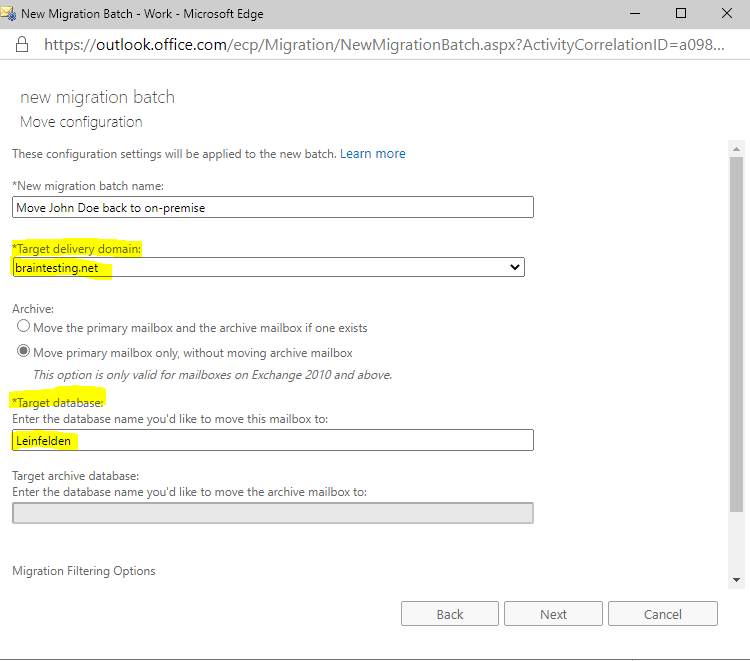Click the lock icon in address bar
750x661 pixels.
pos(22,44)
